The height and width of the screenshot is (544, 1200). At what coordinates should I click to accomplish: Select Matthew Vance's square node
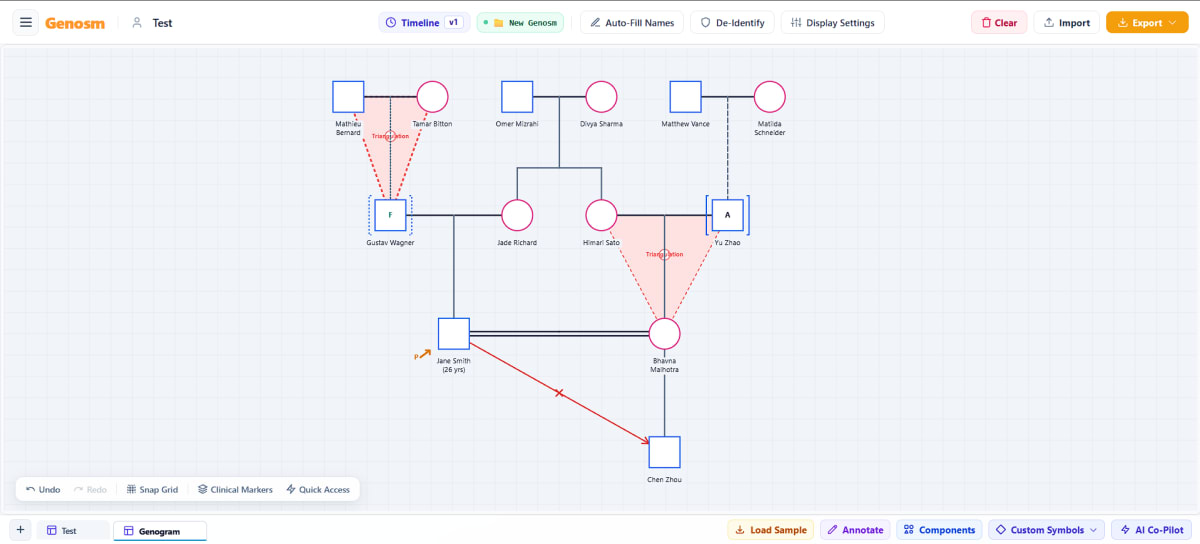pos(685,97)
